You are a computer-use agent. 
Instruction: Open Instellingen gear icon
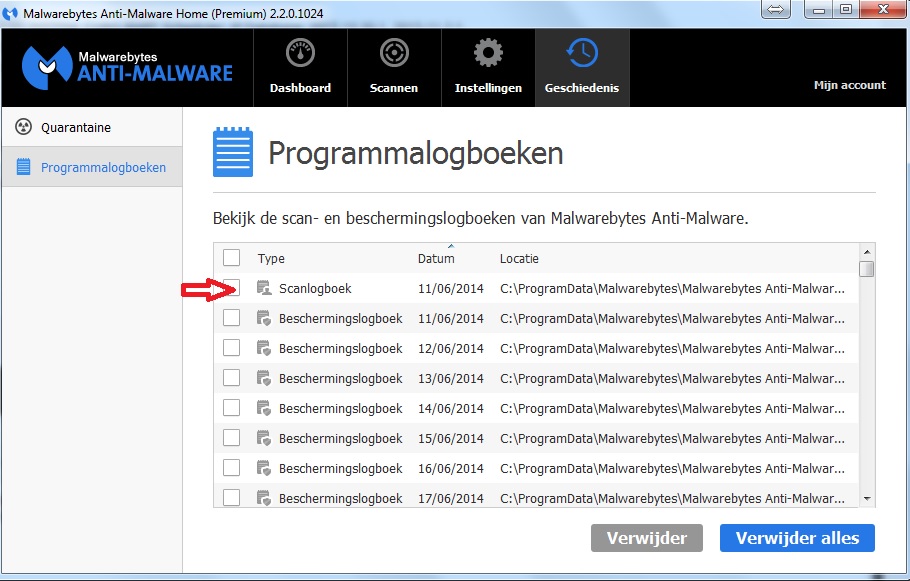tap(488, 53)
